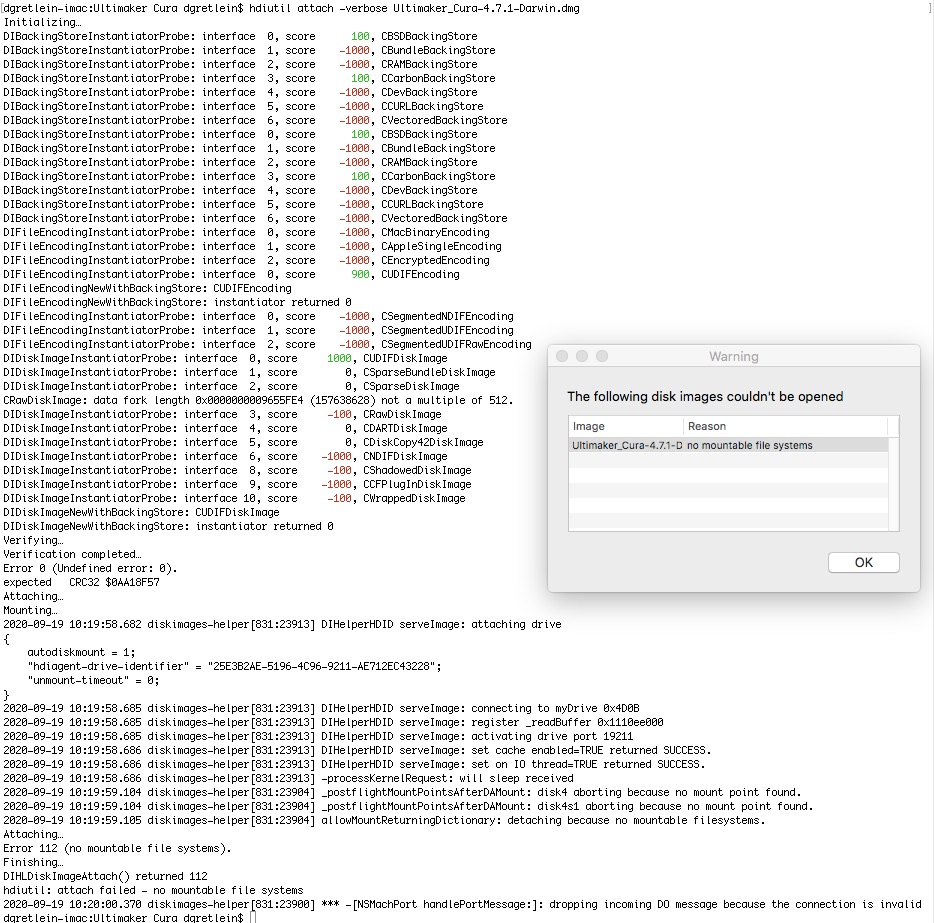This screenshot has width=934, height=923.
Task: Click the 'hdiagent-drive-identifier' line
Action: [234, 666]
